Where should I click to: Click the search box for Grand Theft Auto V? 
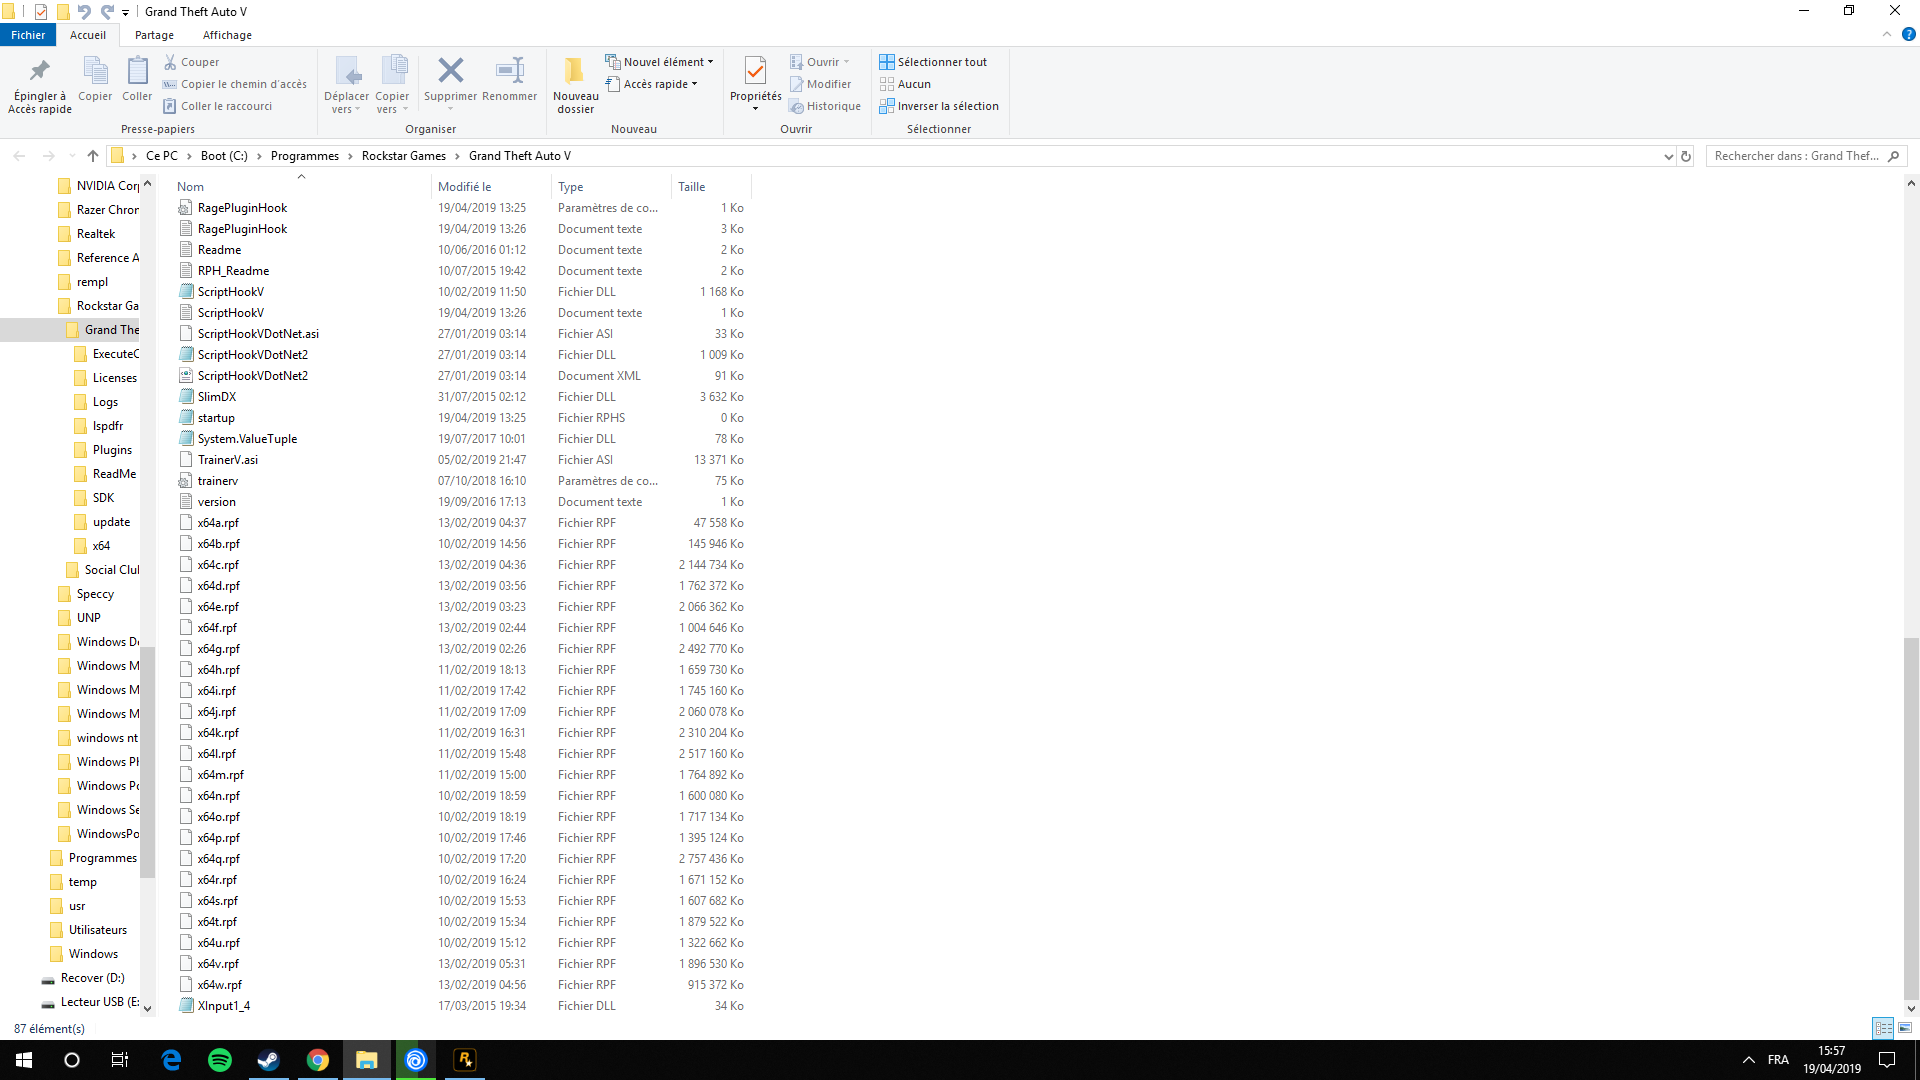click(1797, 156)
